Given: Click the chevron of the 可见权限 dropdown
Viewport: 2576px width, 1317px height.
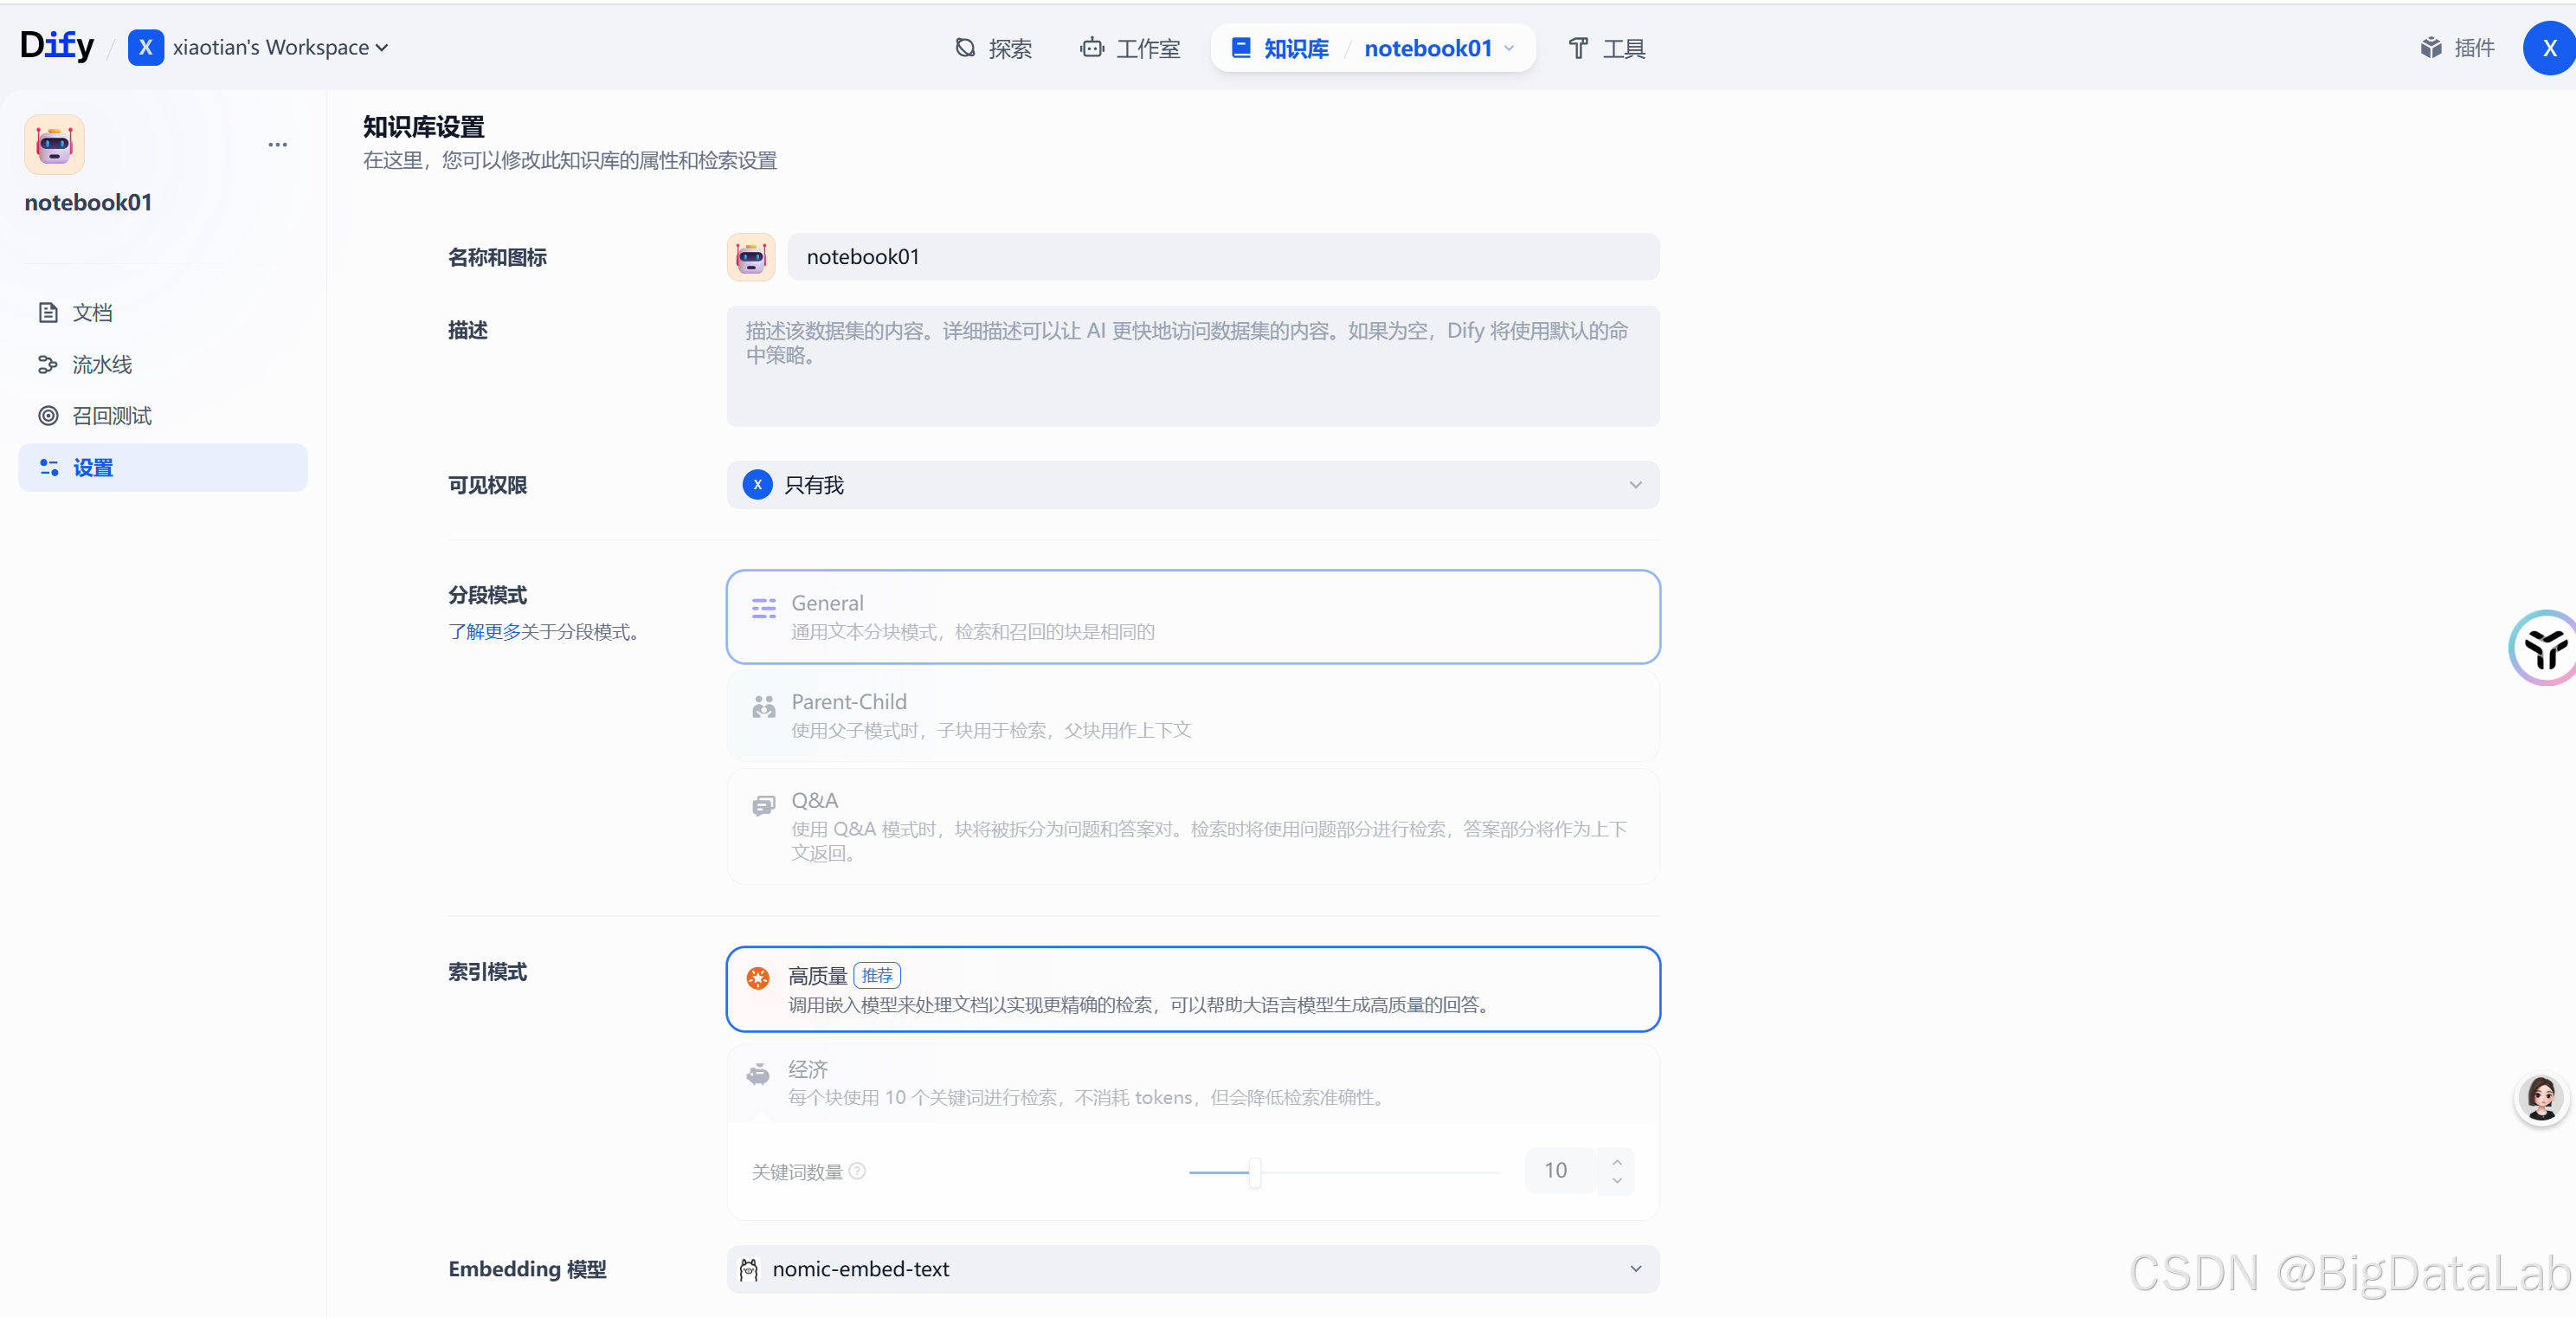Looking at the screenshot, I should coord(1635,485).
